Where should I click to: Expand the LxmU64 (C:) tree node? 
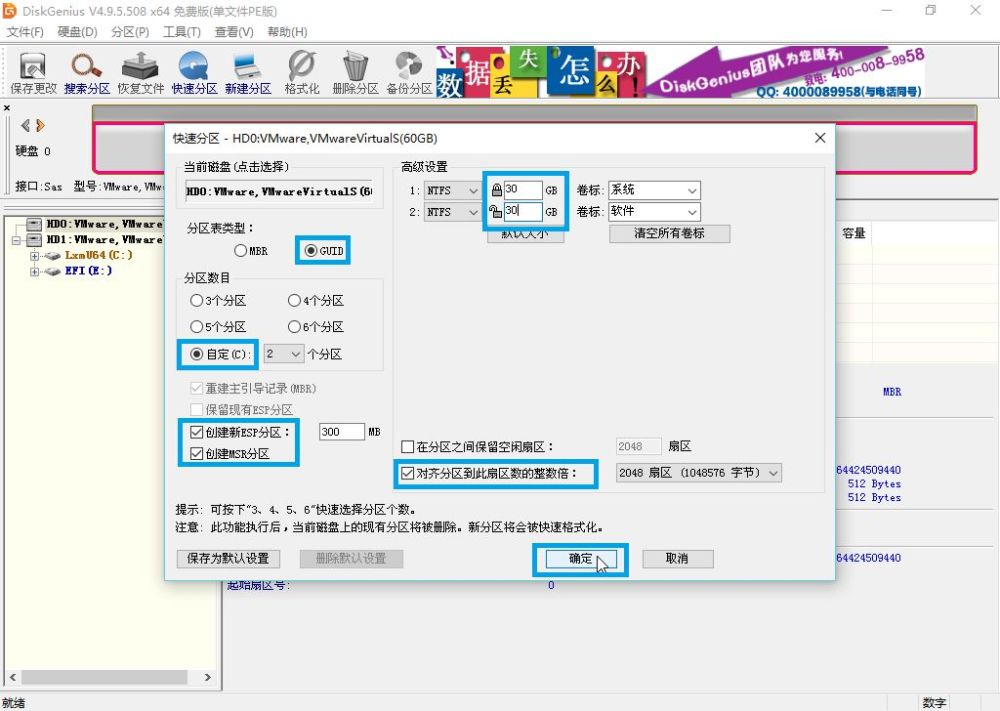tap(34, 256)
